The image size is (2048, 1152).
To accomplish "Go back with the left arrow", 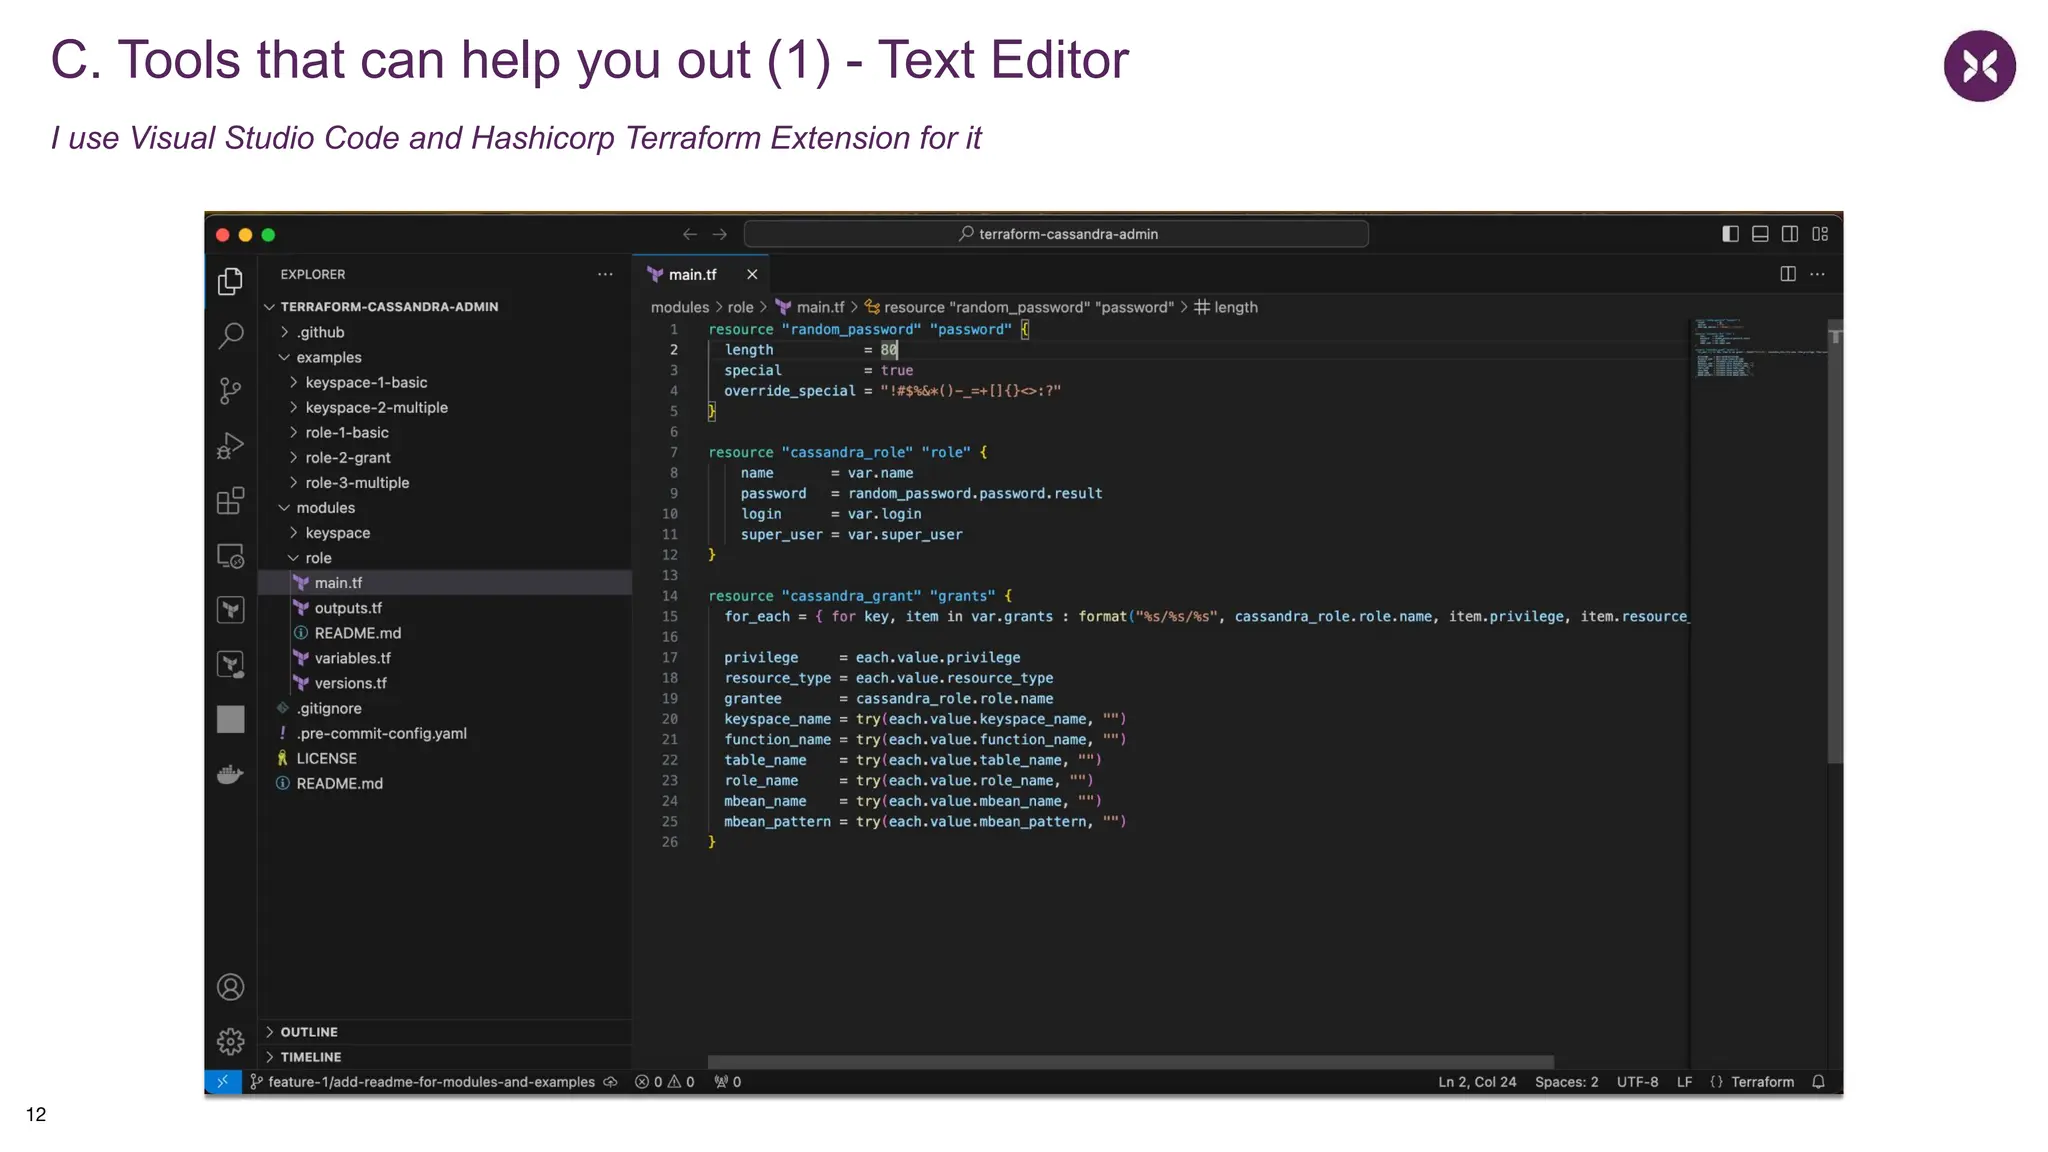I will coord(690,234).
